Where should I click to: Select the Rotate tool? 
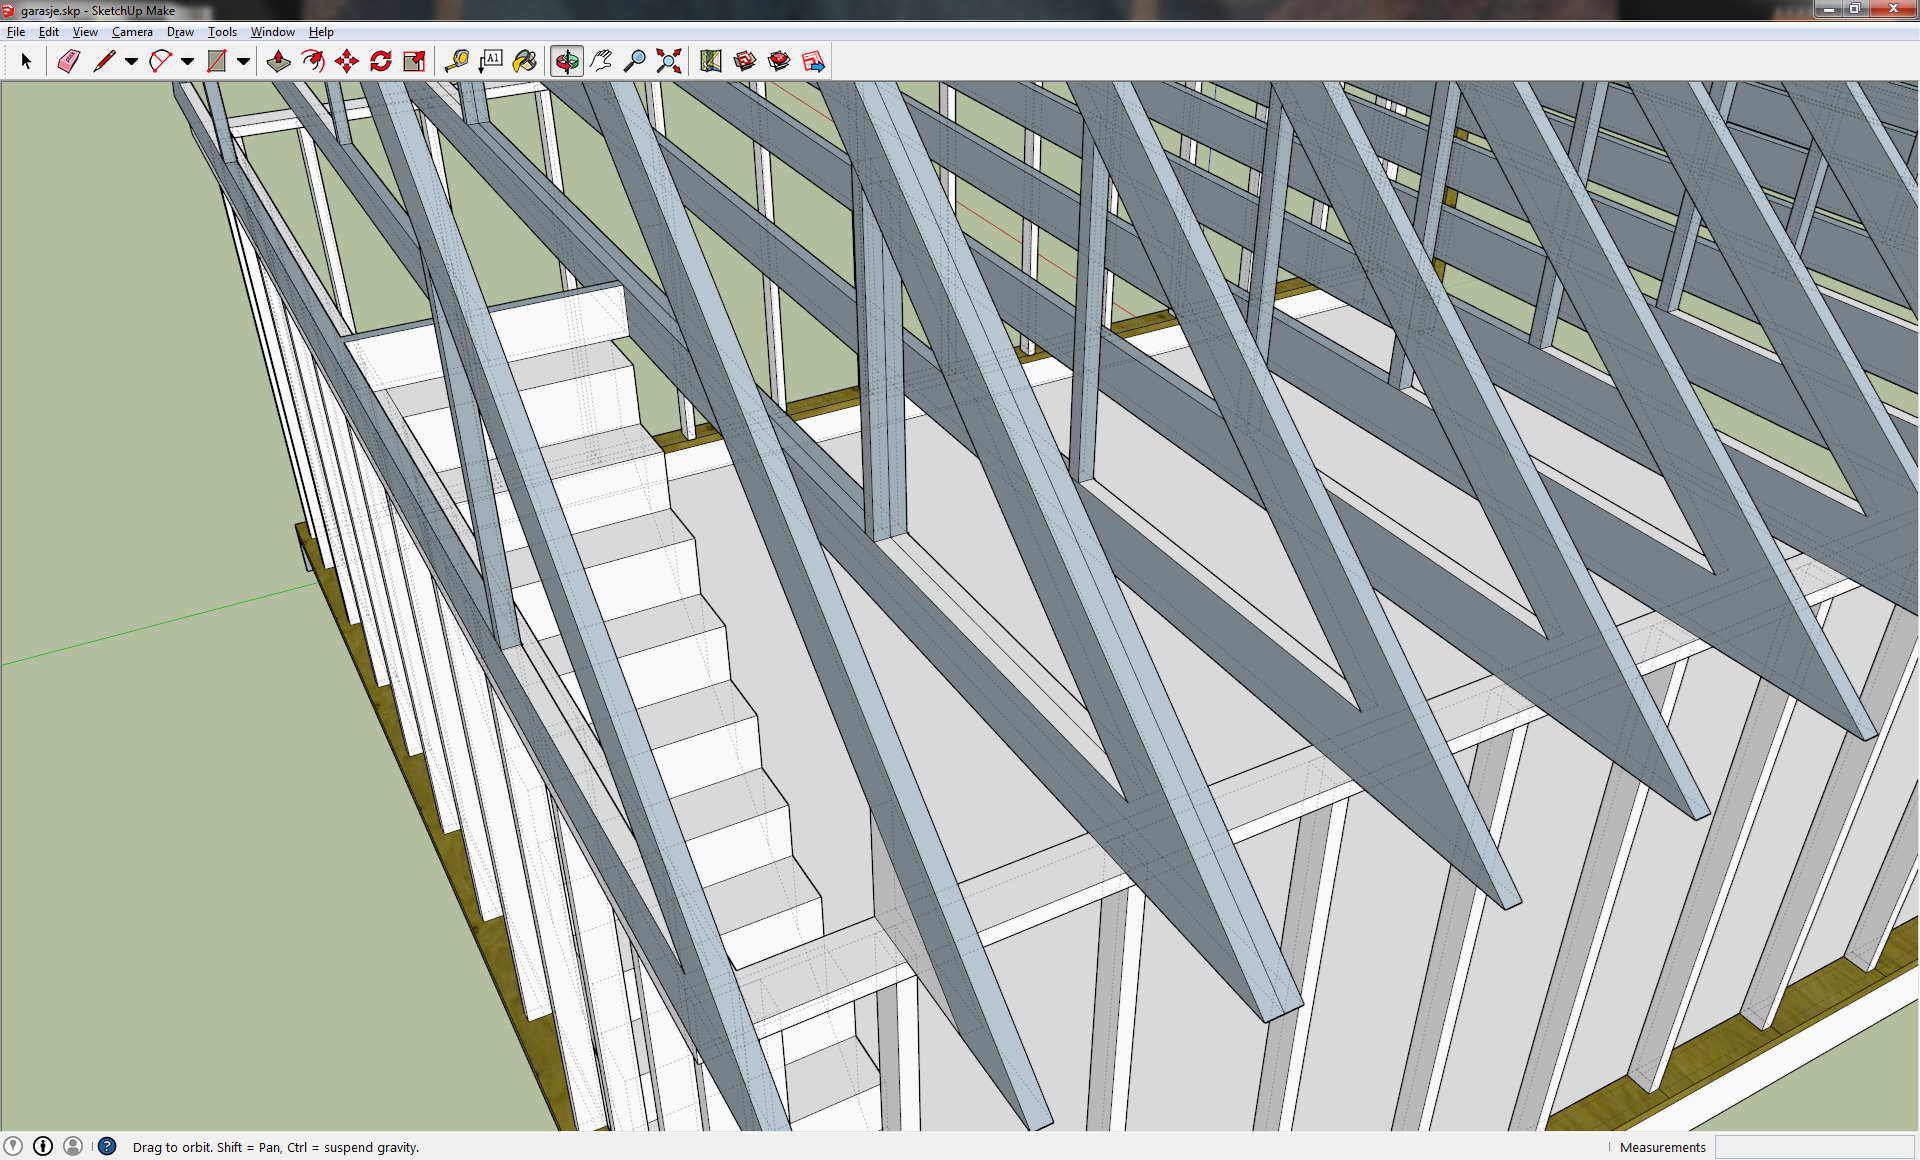381,62
